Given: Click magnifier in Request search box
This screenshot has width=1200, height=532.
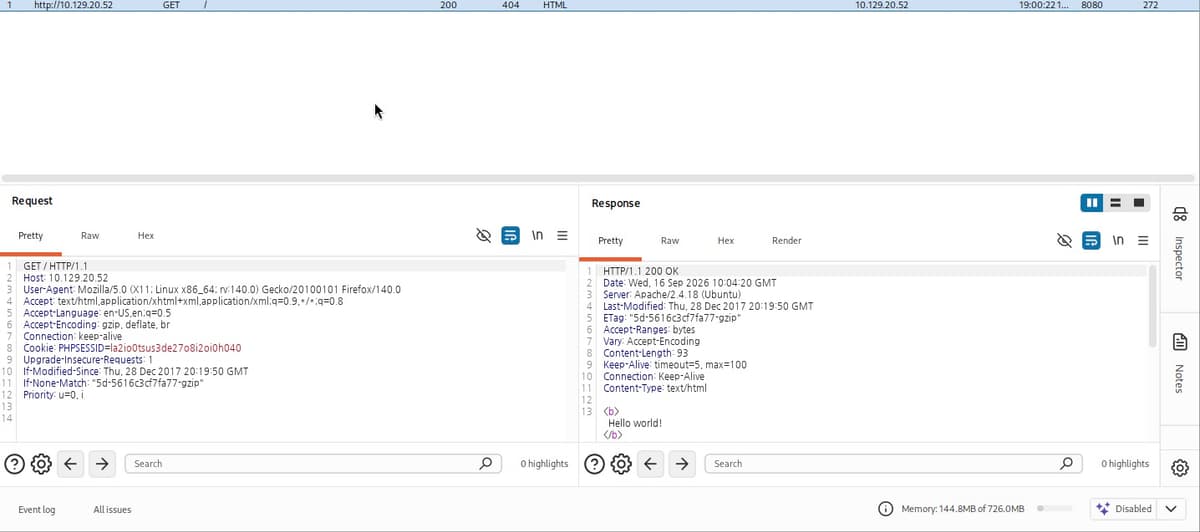Looking at the screenshot, I should coord(485,463).
